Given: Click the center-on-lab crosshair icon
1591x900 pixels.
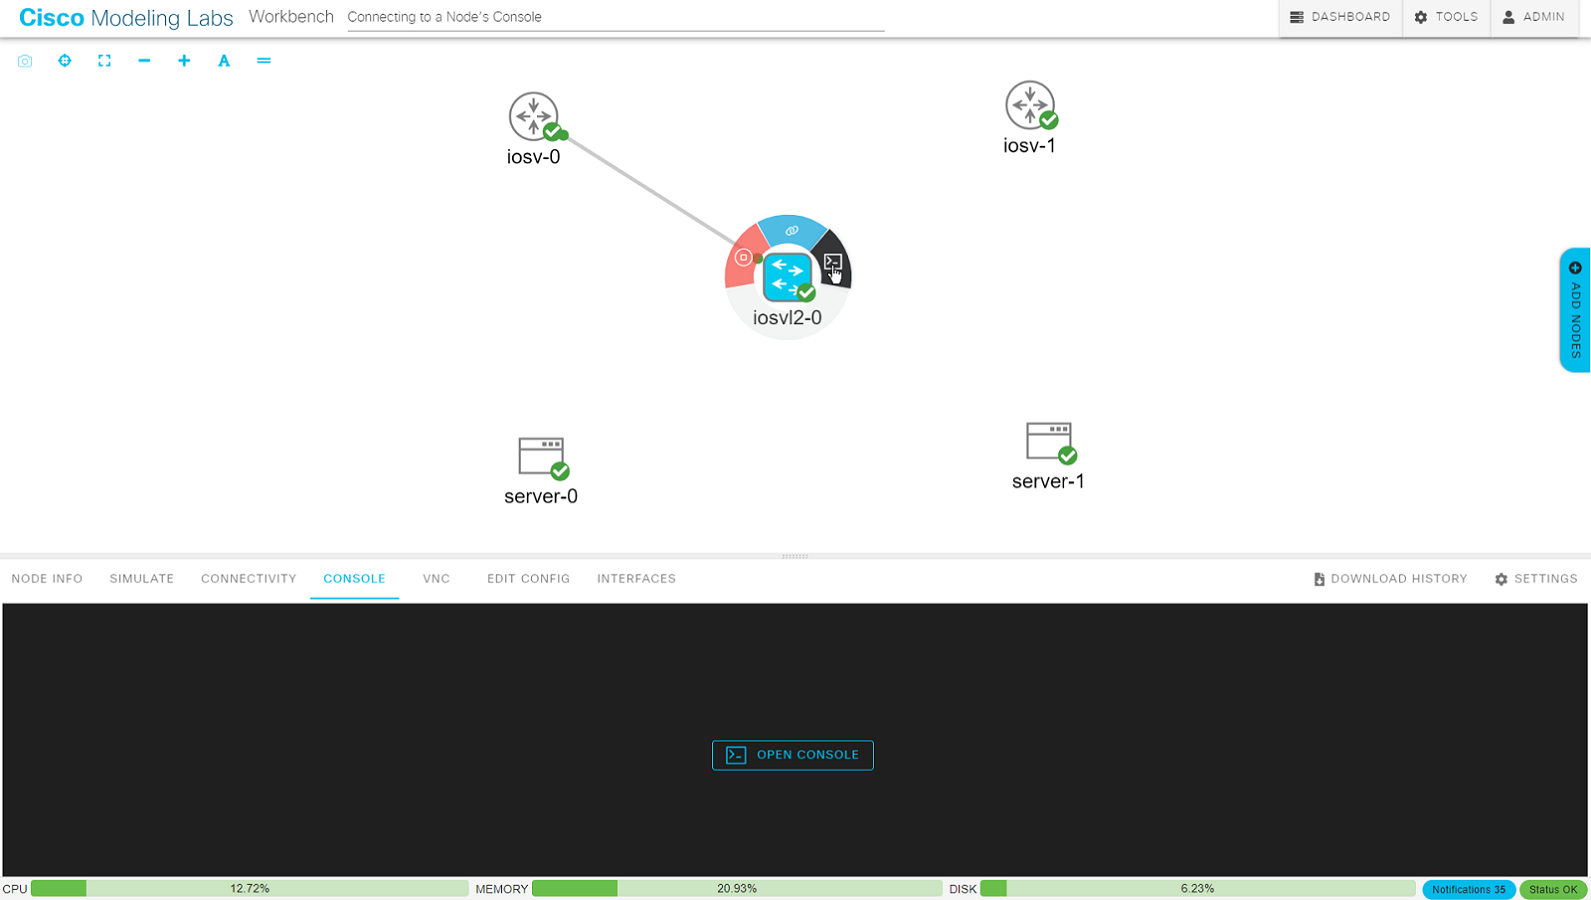Looking at the screenshot, I should 65,61.
